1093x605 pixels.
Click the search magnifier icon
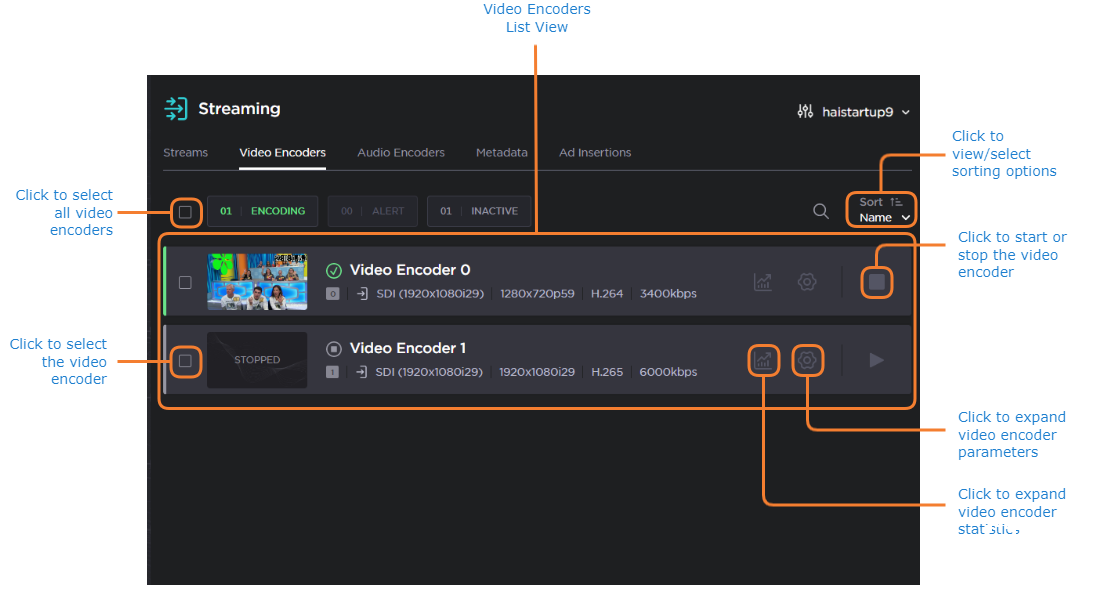click(x=820, y=211)
